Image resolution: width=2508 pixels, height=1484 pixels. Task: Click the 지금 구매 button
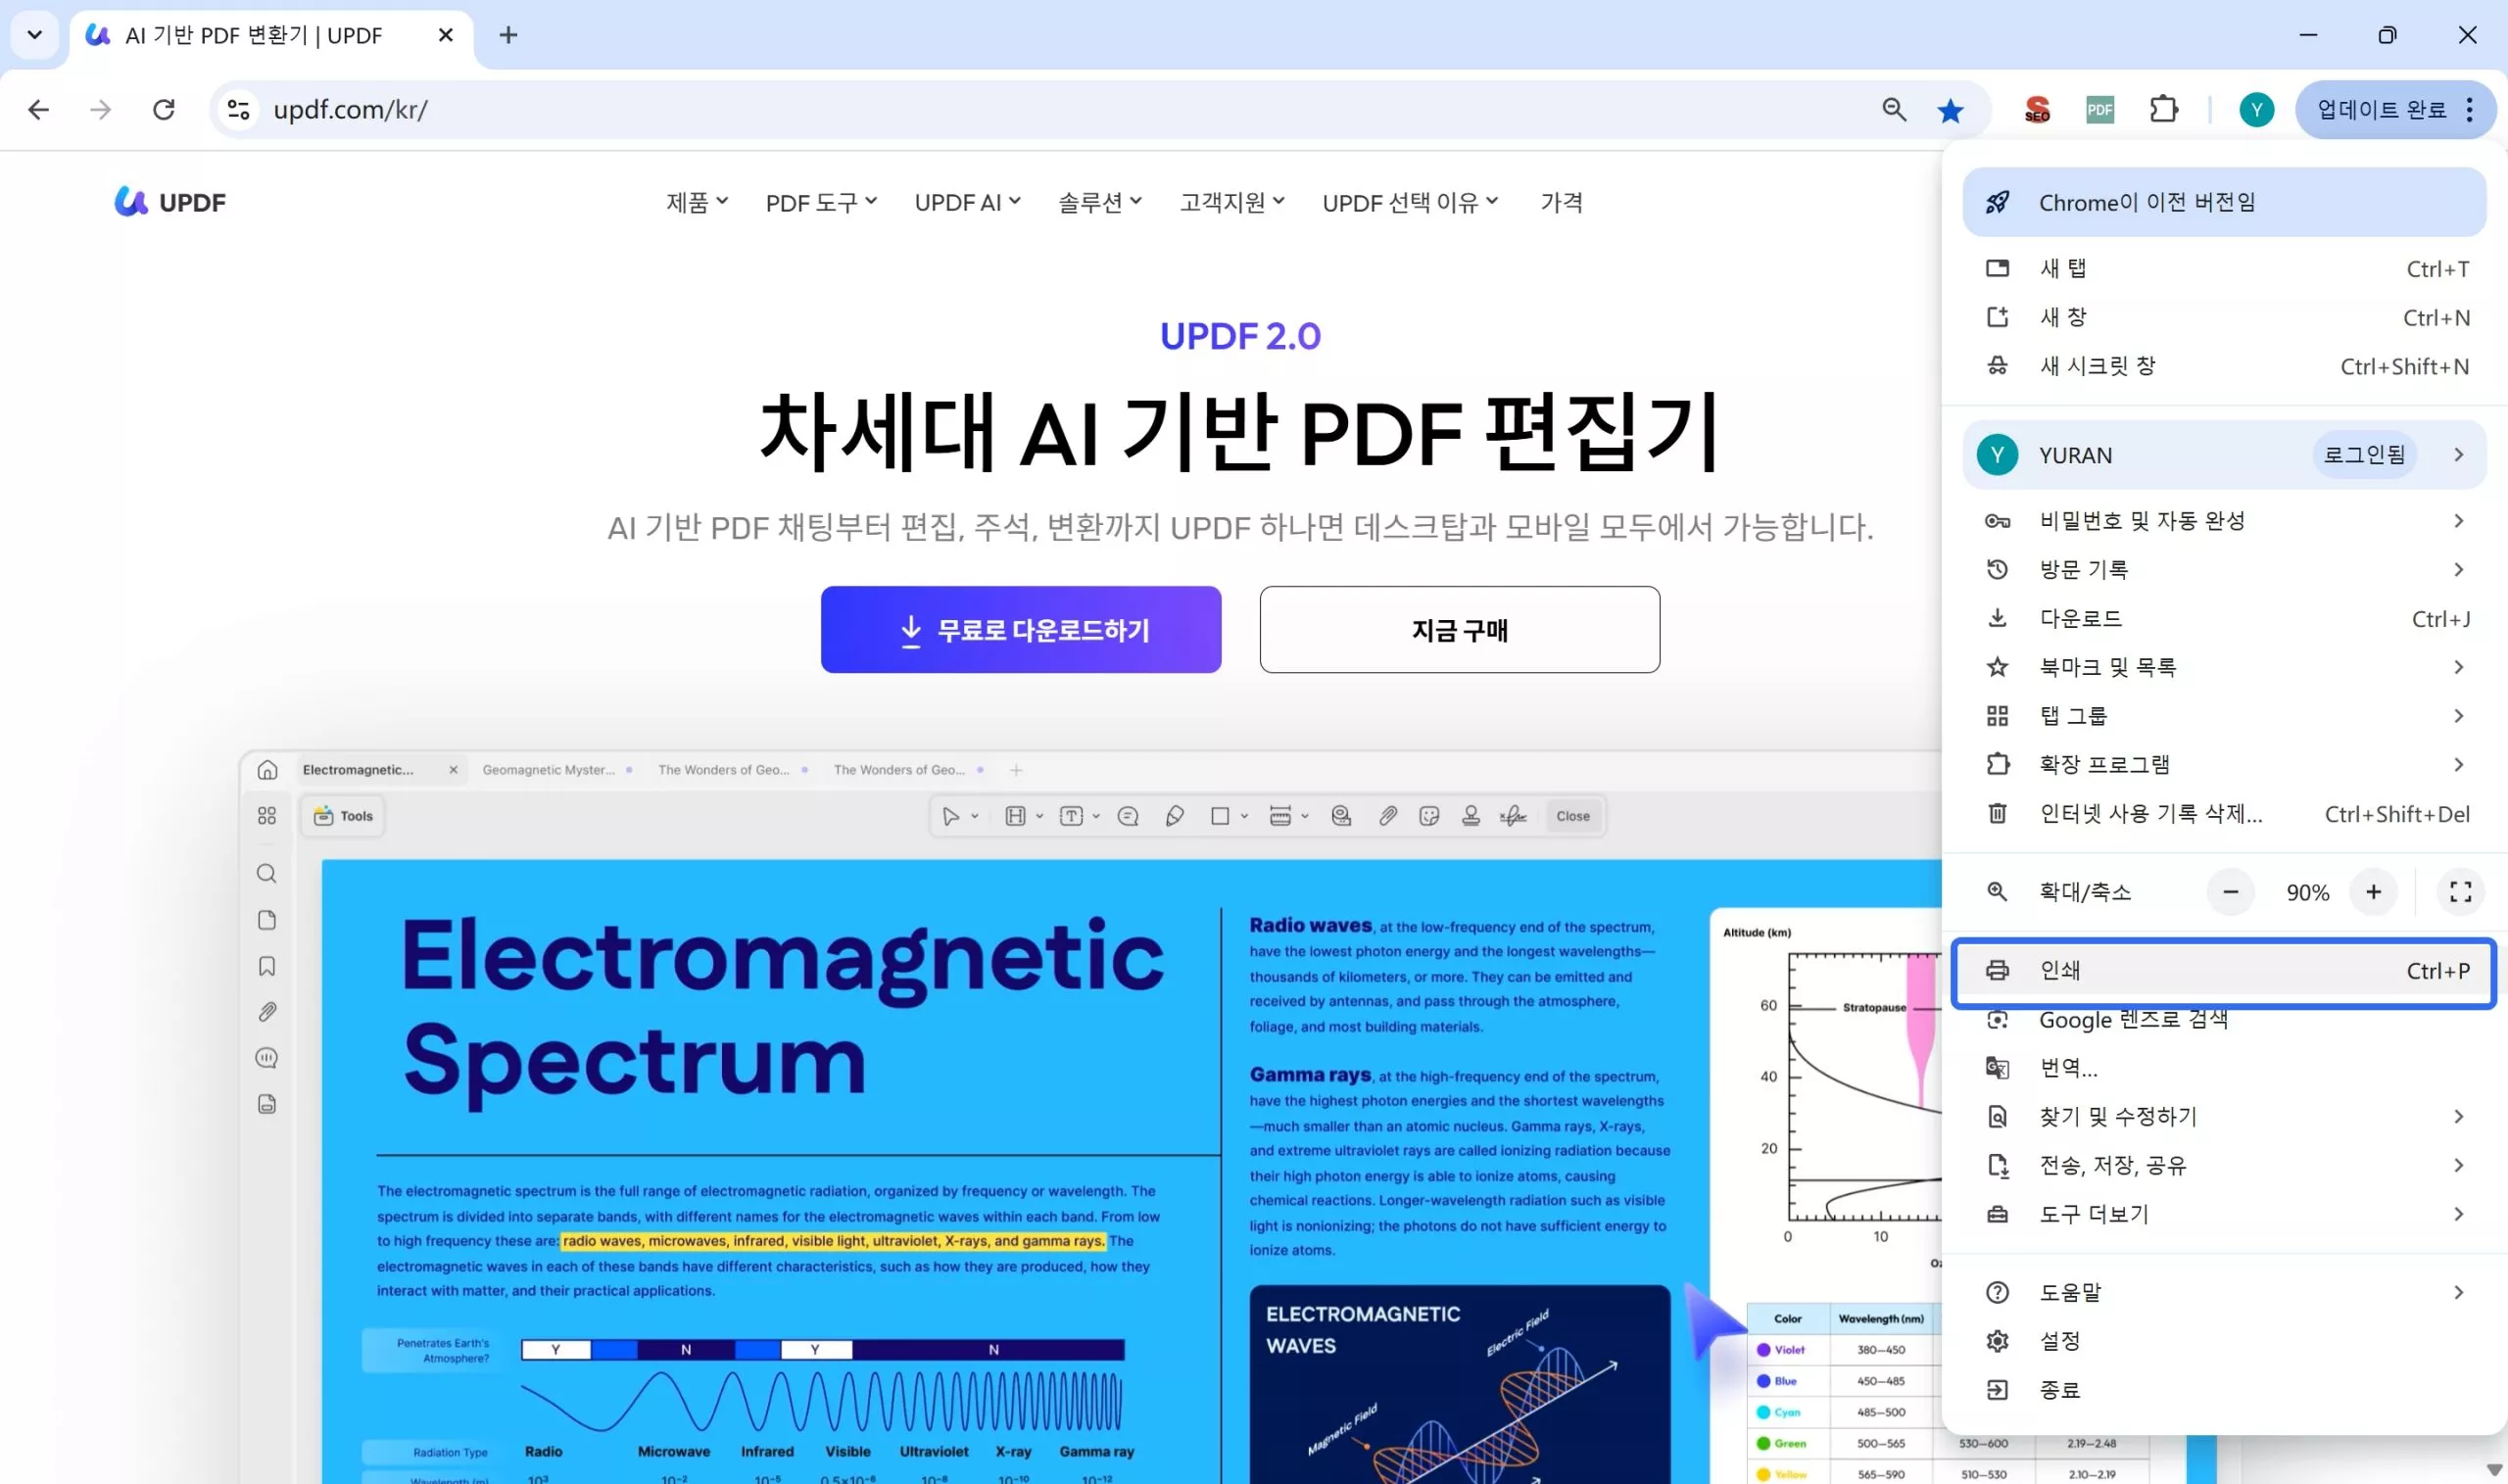coord(1460,629)
